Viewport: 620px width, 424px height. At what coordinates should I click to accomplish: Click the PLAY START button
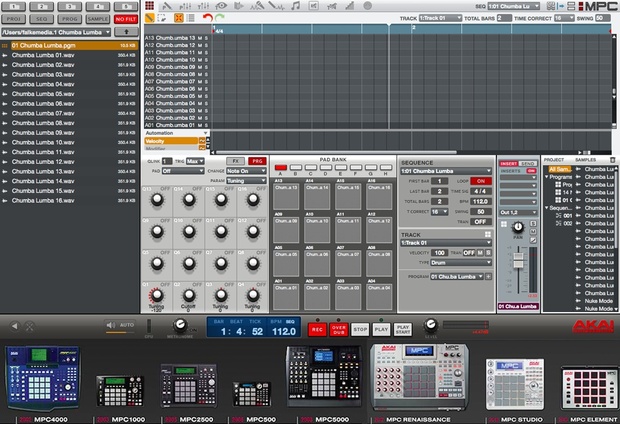(x=403, y=329)
